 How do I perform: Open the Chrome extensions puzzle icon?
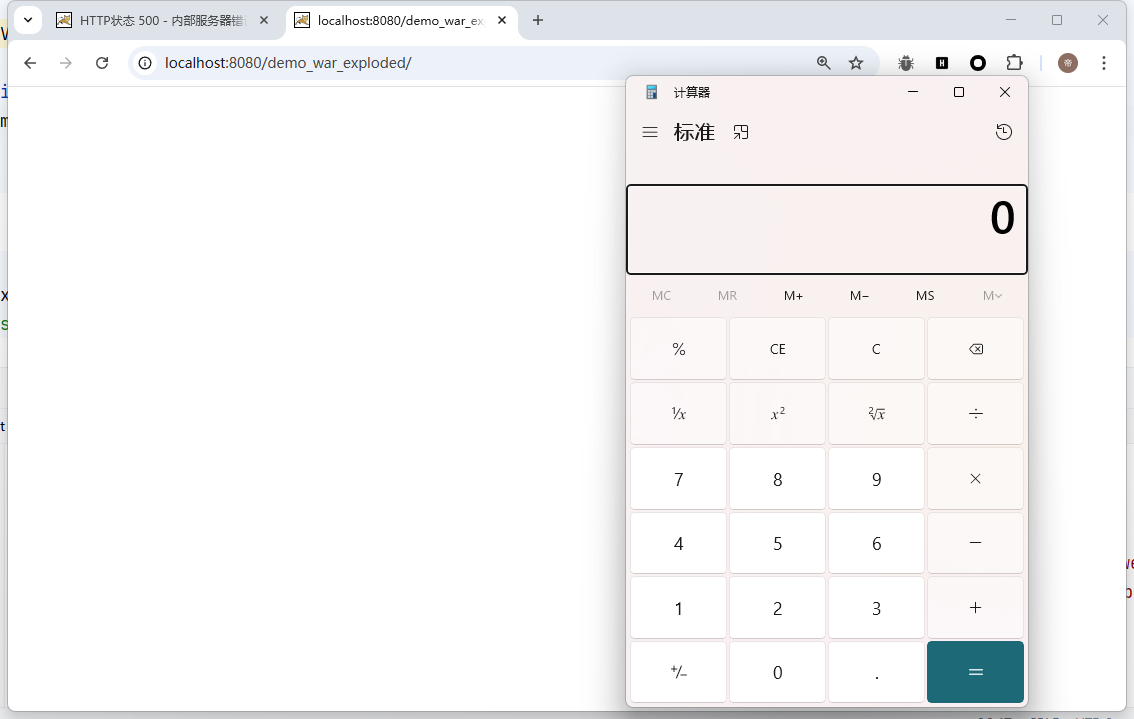(1014, 63)
